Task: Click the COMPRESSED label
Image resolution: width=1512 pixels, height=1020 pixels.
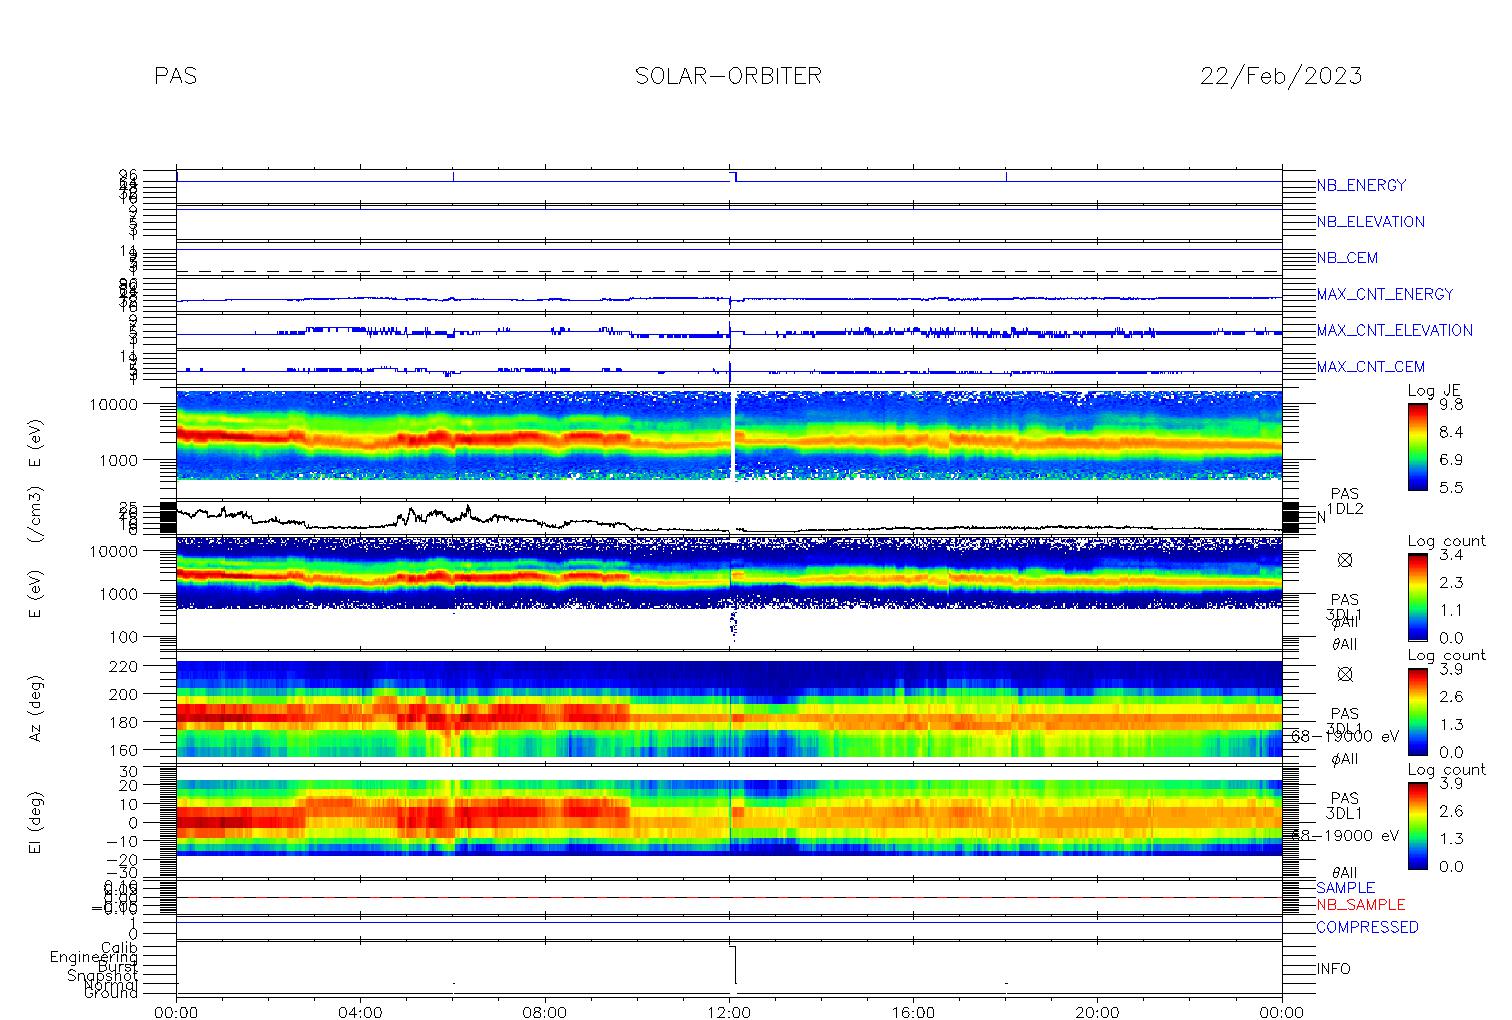Action: 1367,928
